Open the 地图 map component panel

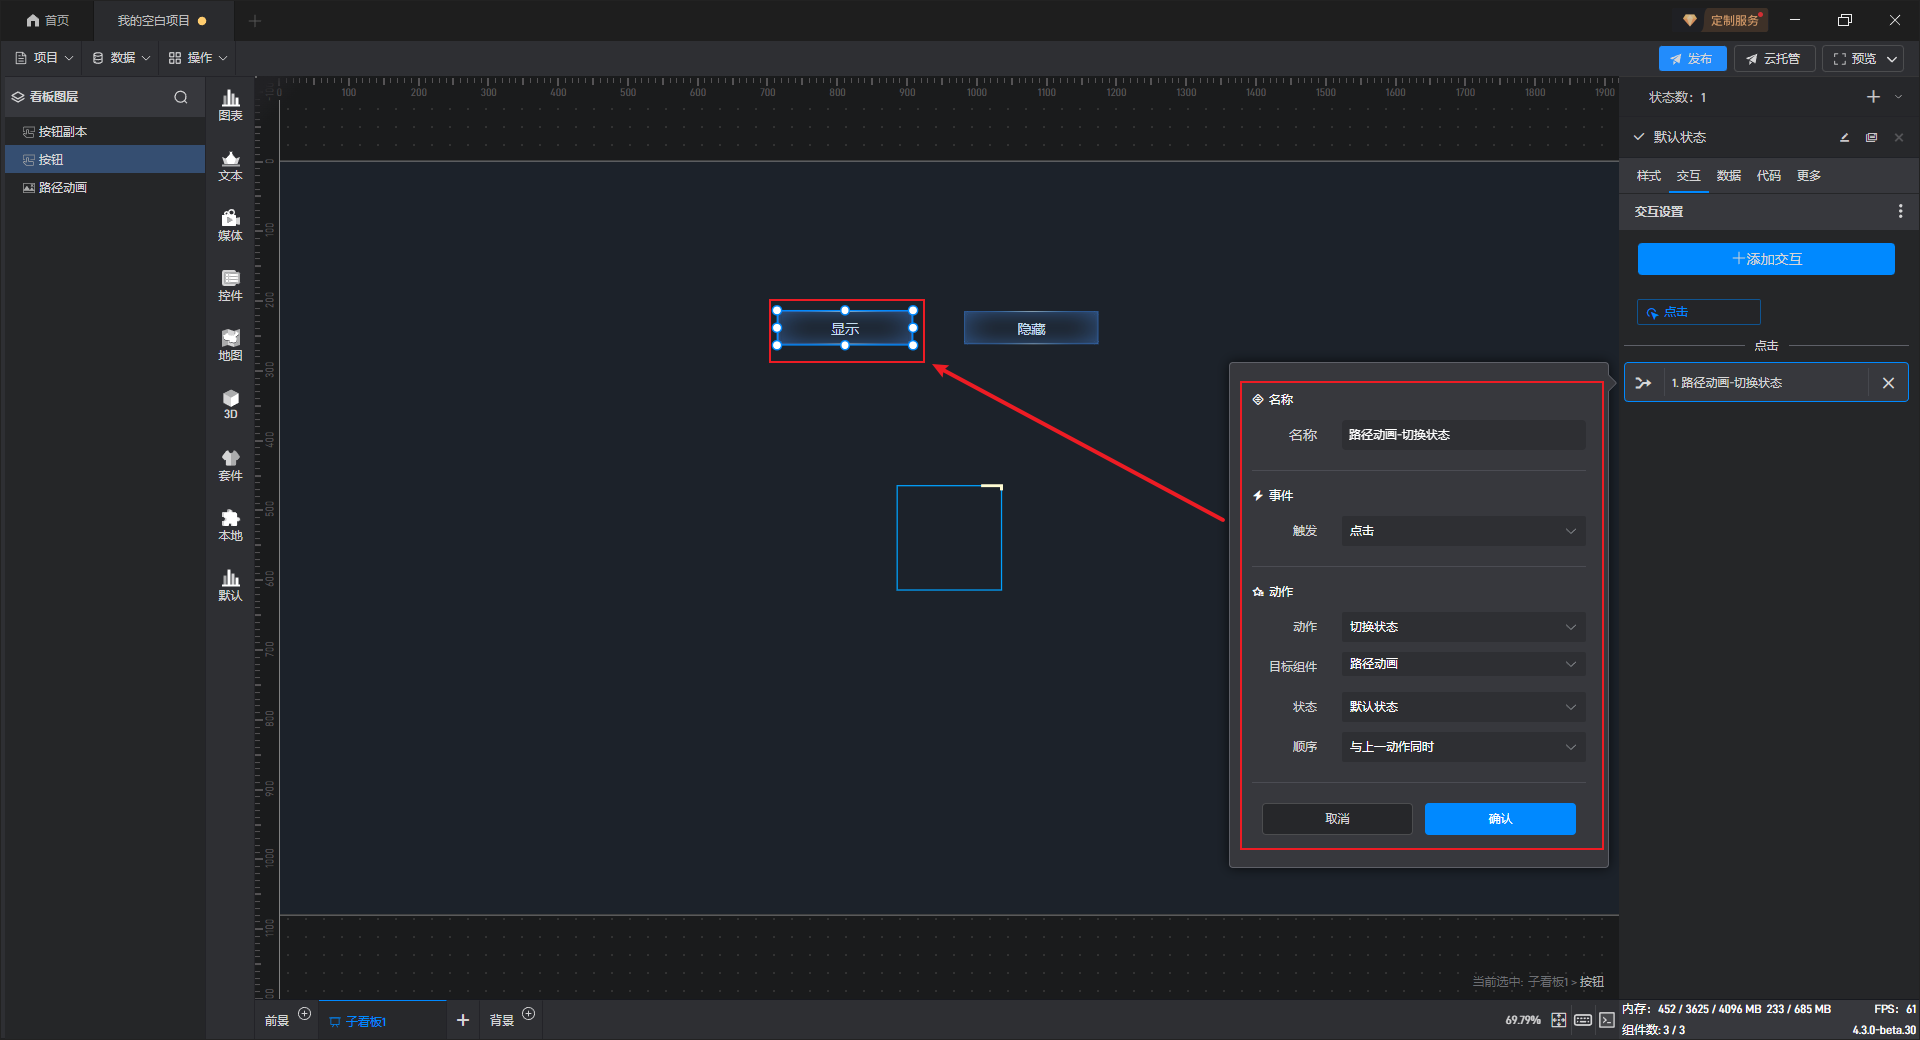pos(230,345)
